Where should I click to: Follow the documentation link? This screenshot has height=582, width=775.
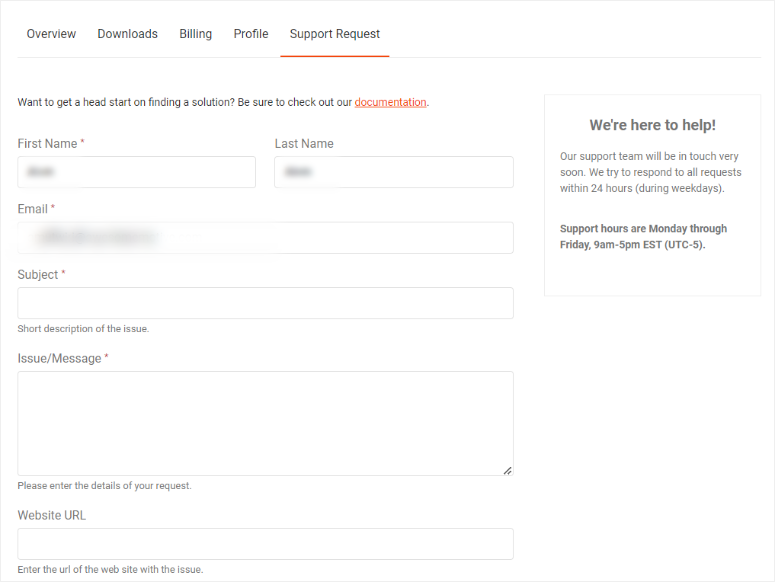390,102
